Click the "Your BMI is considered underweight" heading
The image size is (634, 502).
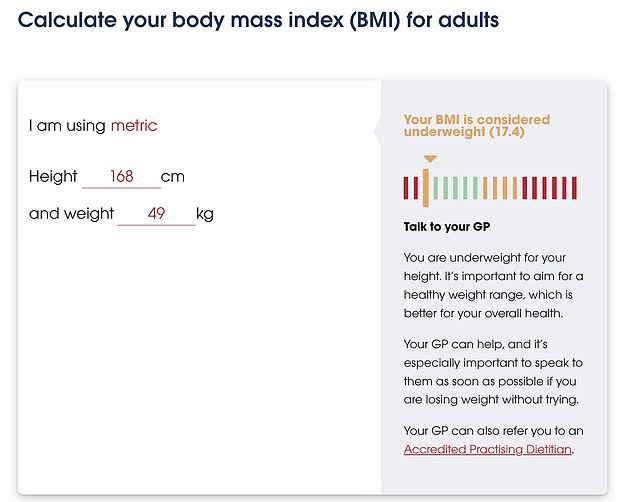click(477, 126)
